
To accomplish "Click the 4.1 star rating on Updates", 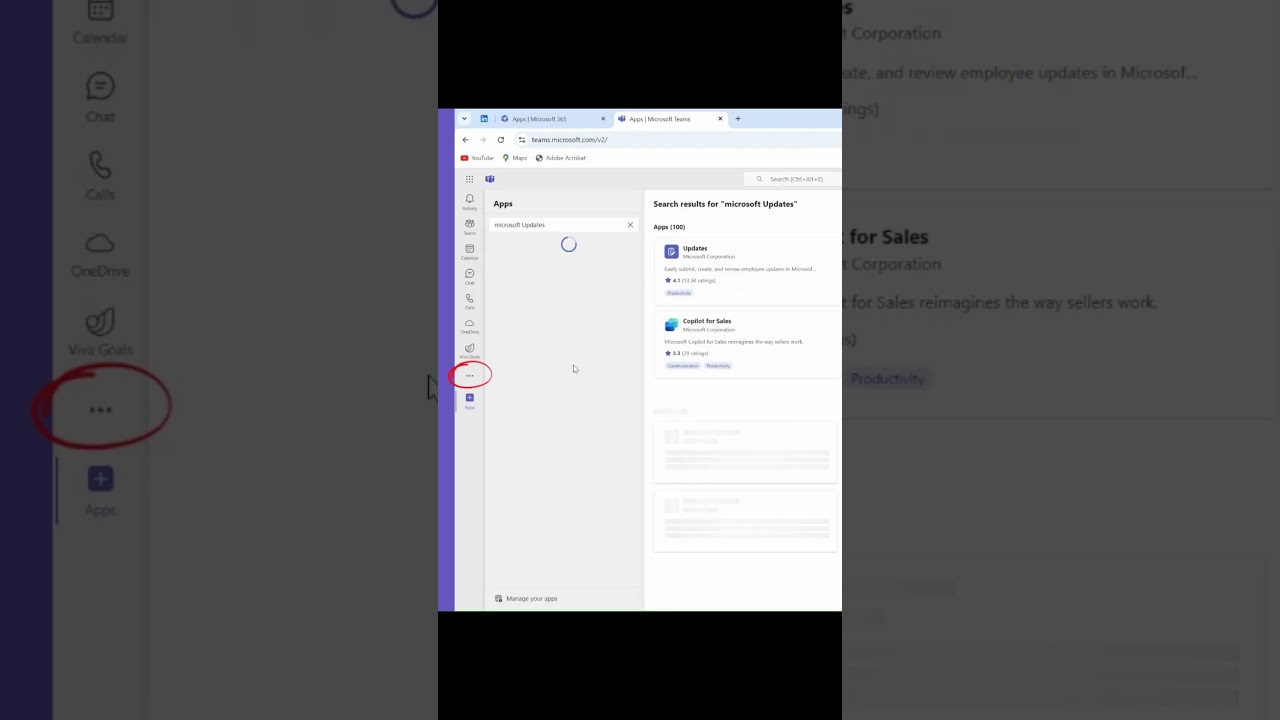I will pos(690,281).
